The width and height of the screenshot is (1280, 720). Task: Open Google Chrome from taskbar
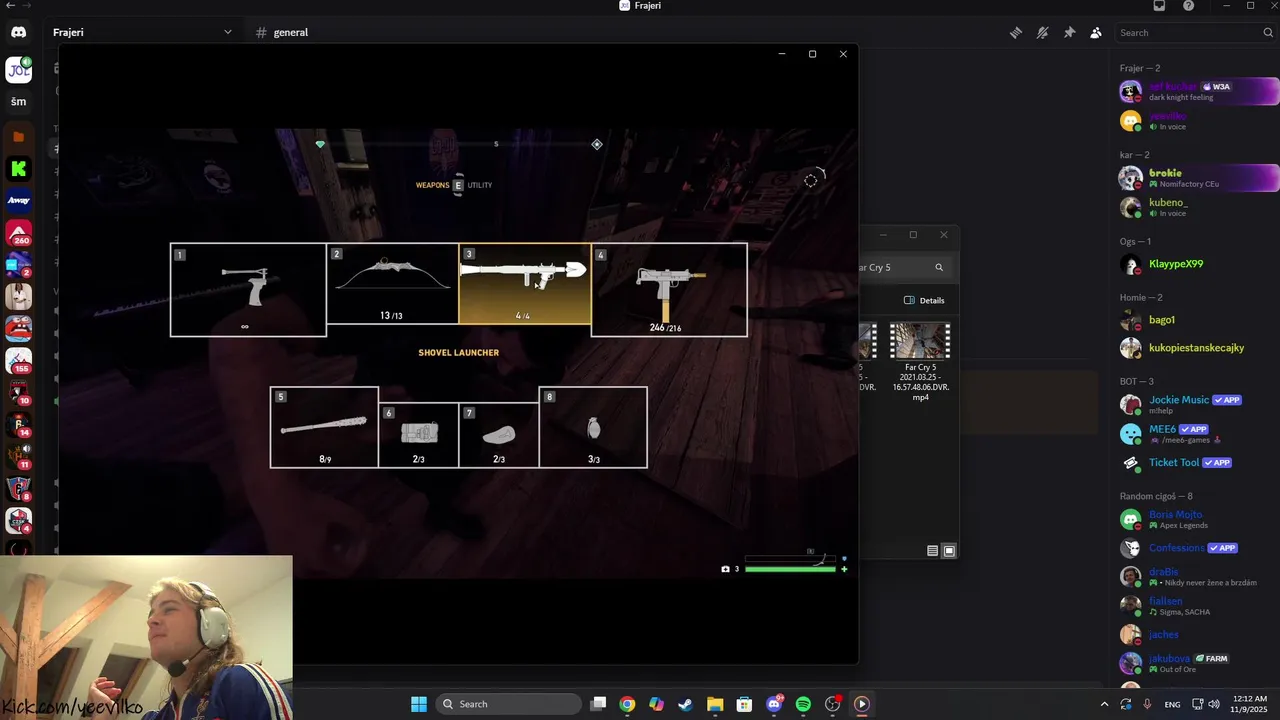coord(627,704)
